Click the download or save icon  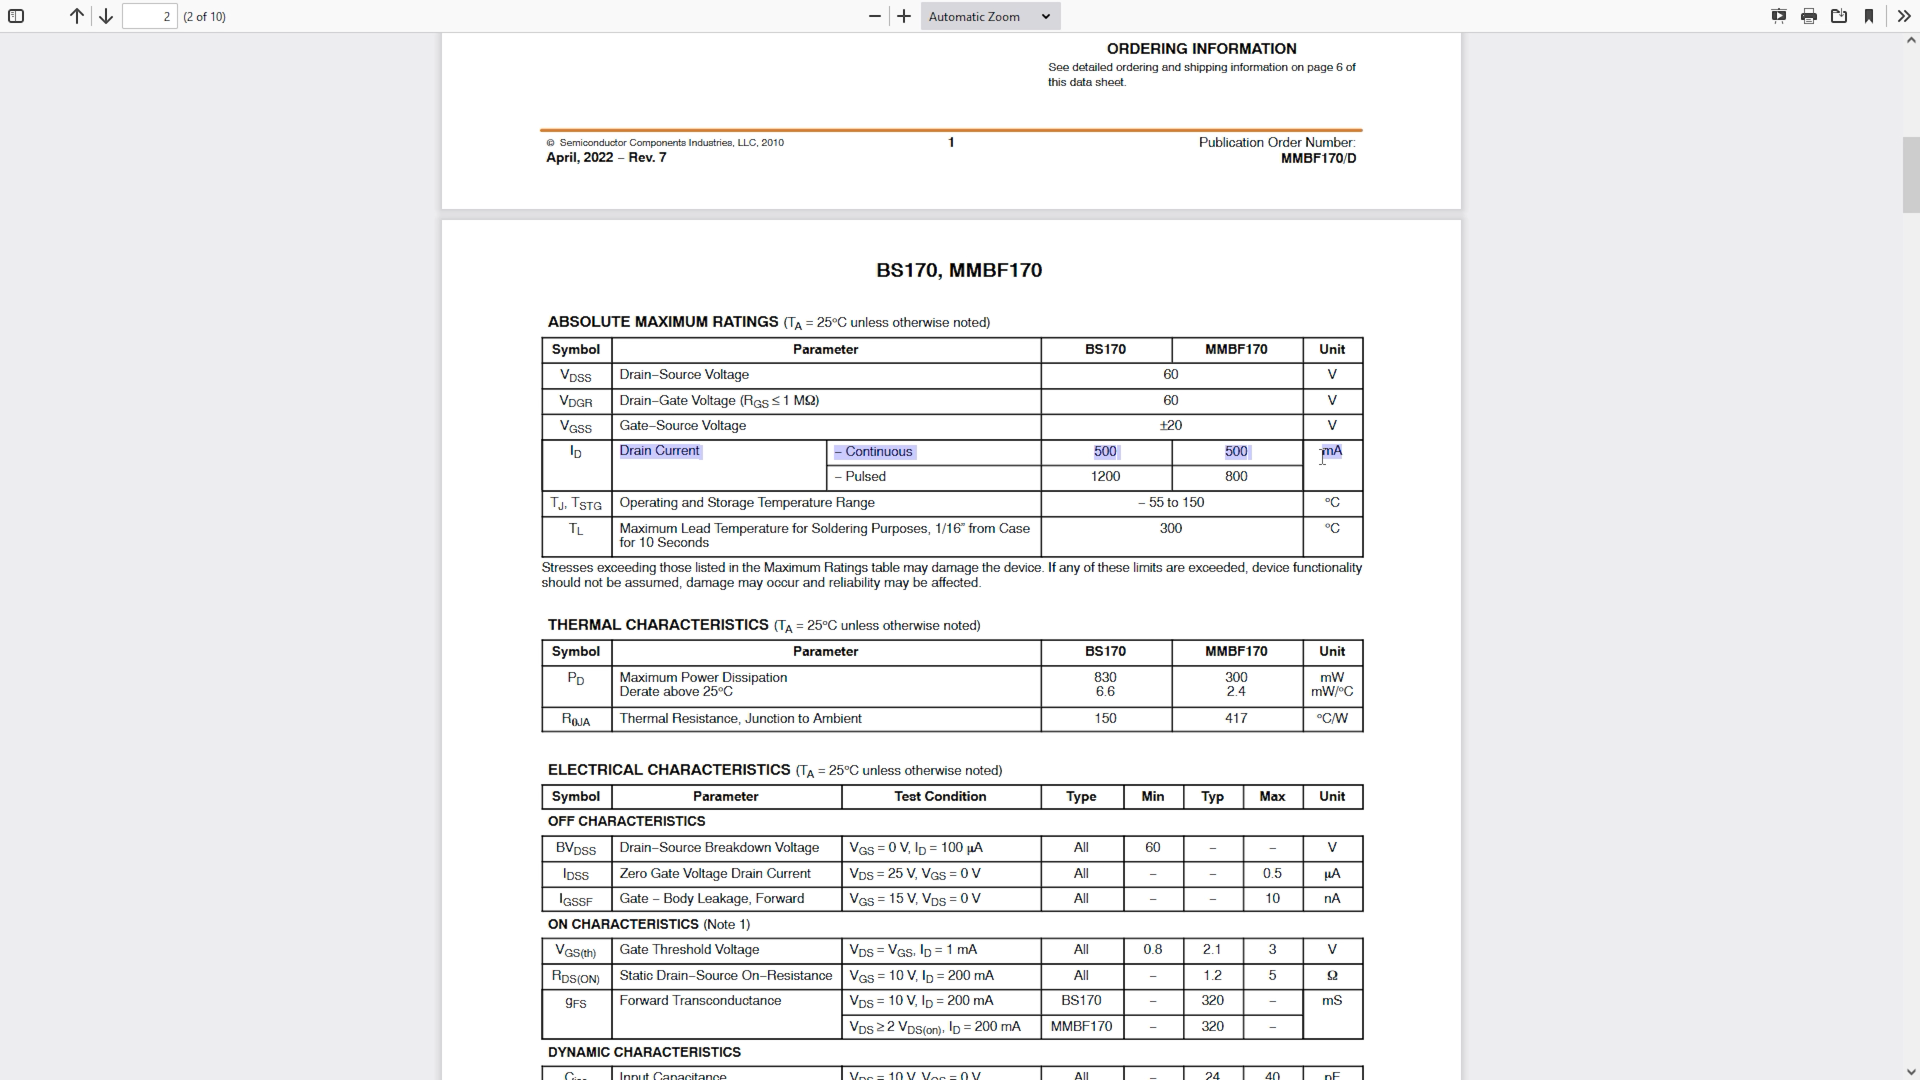[1841, 16]
